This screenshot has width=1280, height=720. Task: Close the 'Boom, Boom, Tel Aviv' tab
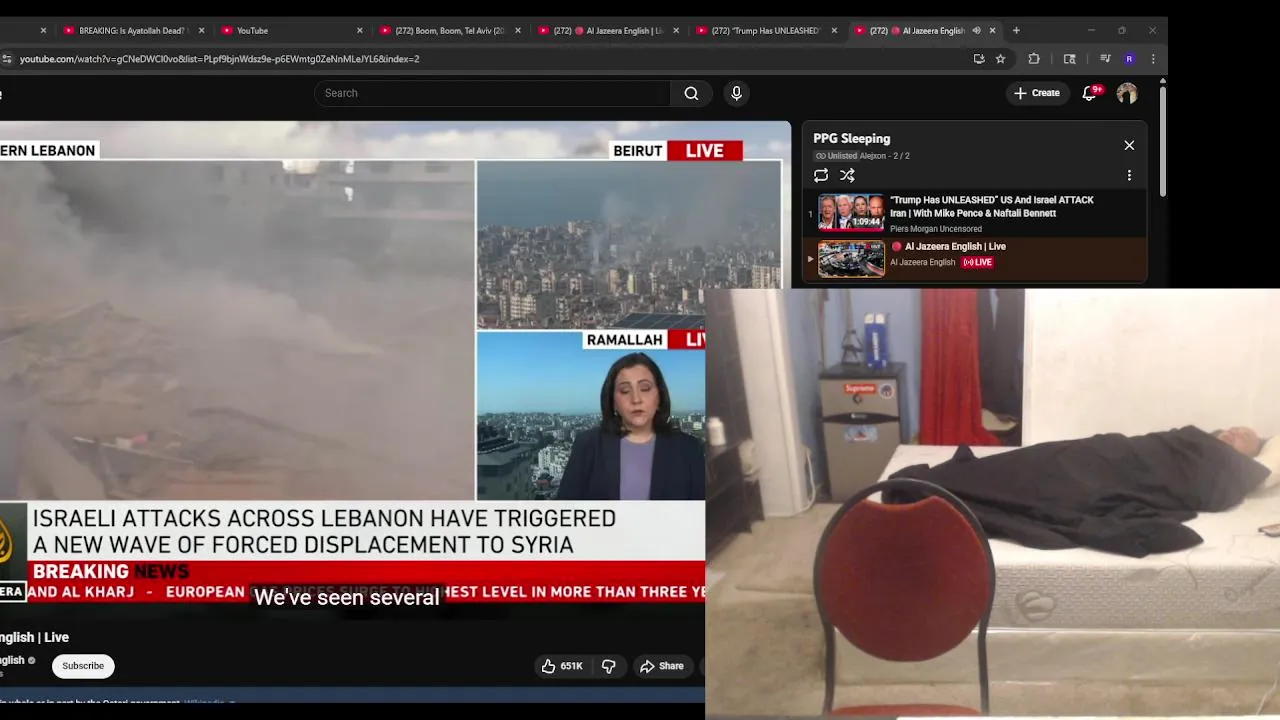[x=518, y=30]
